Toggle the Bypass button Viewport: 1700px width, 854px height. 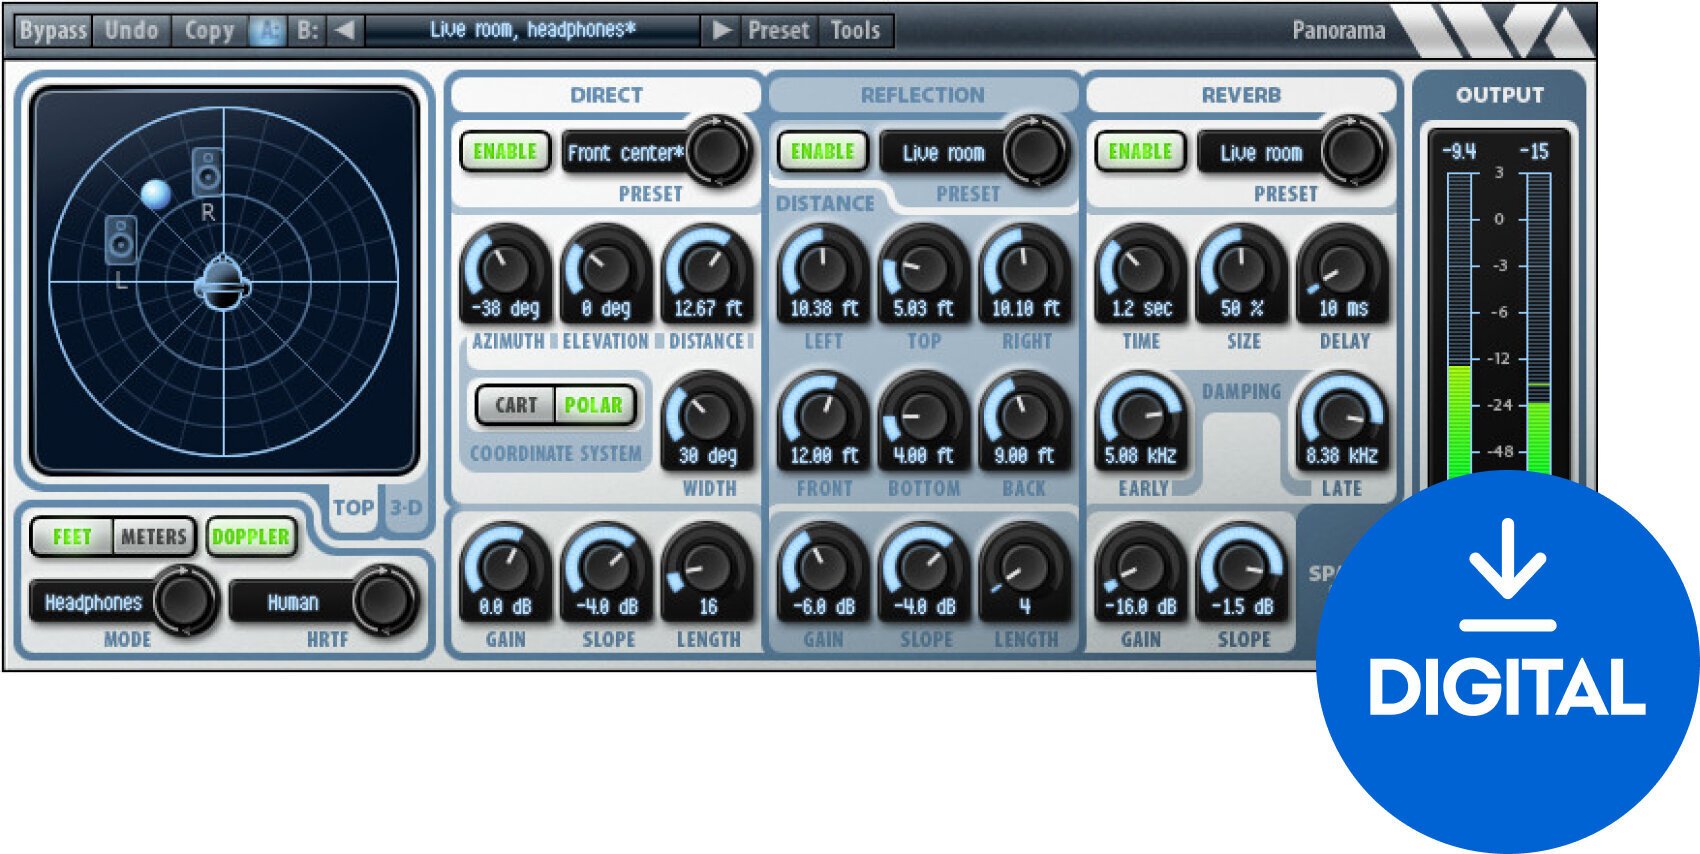tap(53, 30)
